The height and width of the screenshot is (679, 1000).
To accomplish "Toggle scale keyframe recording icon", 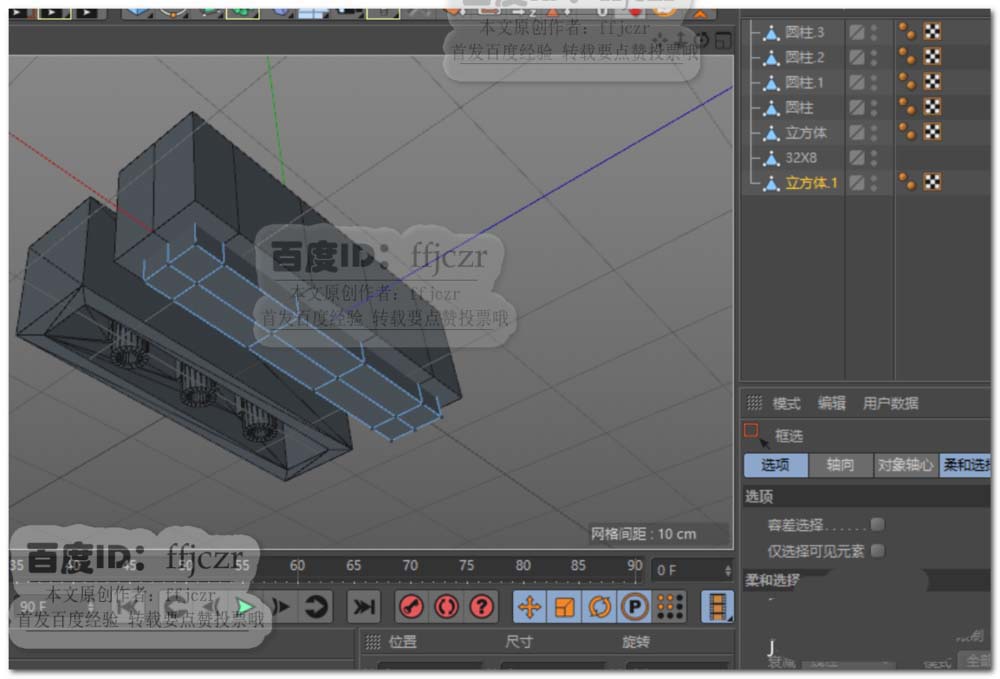I will tap(565, 607).
